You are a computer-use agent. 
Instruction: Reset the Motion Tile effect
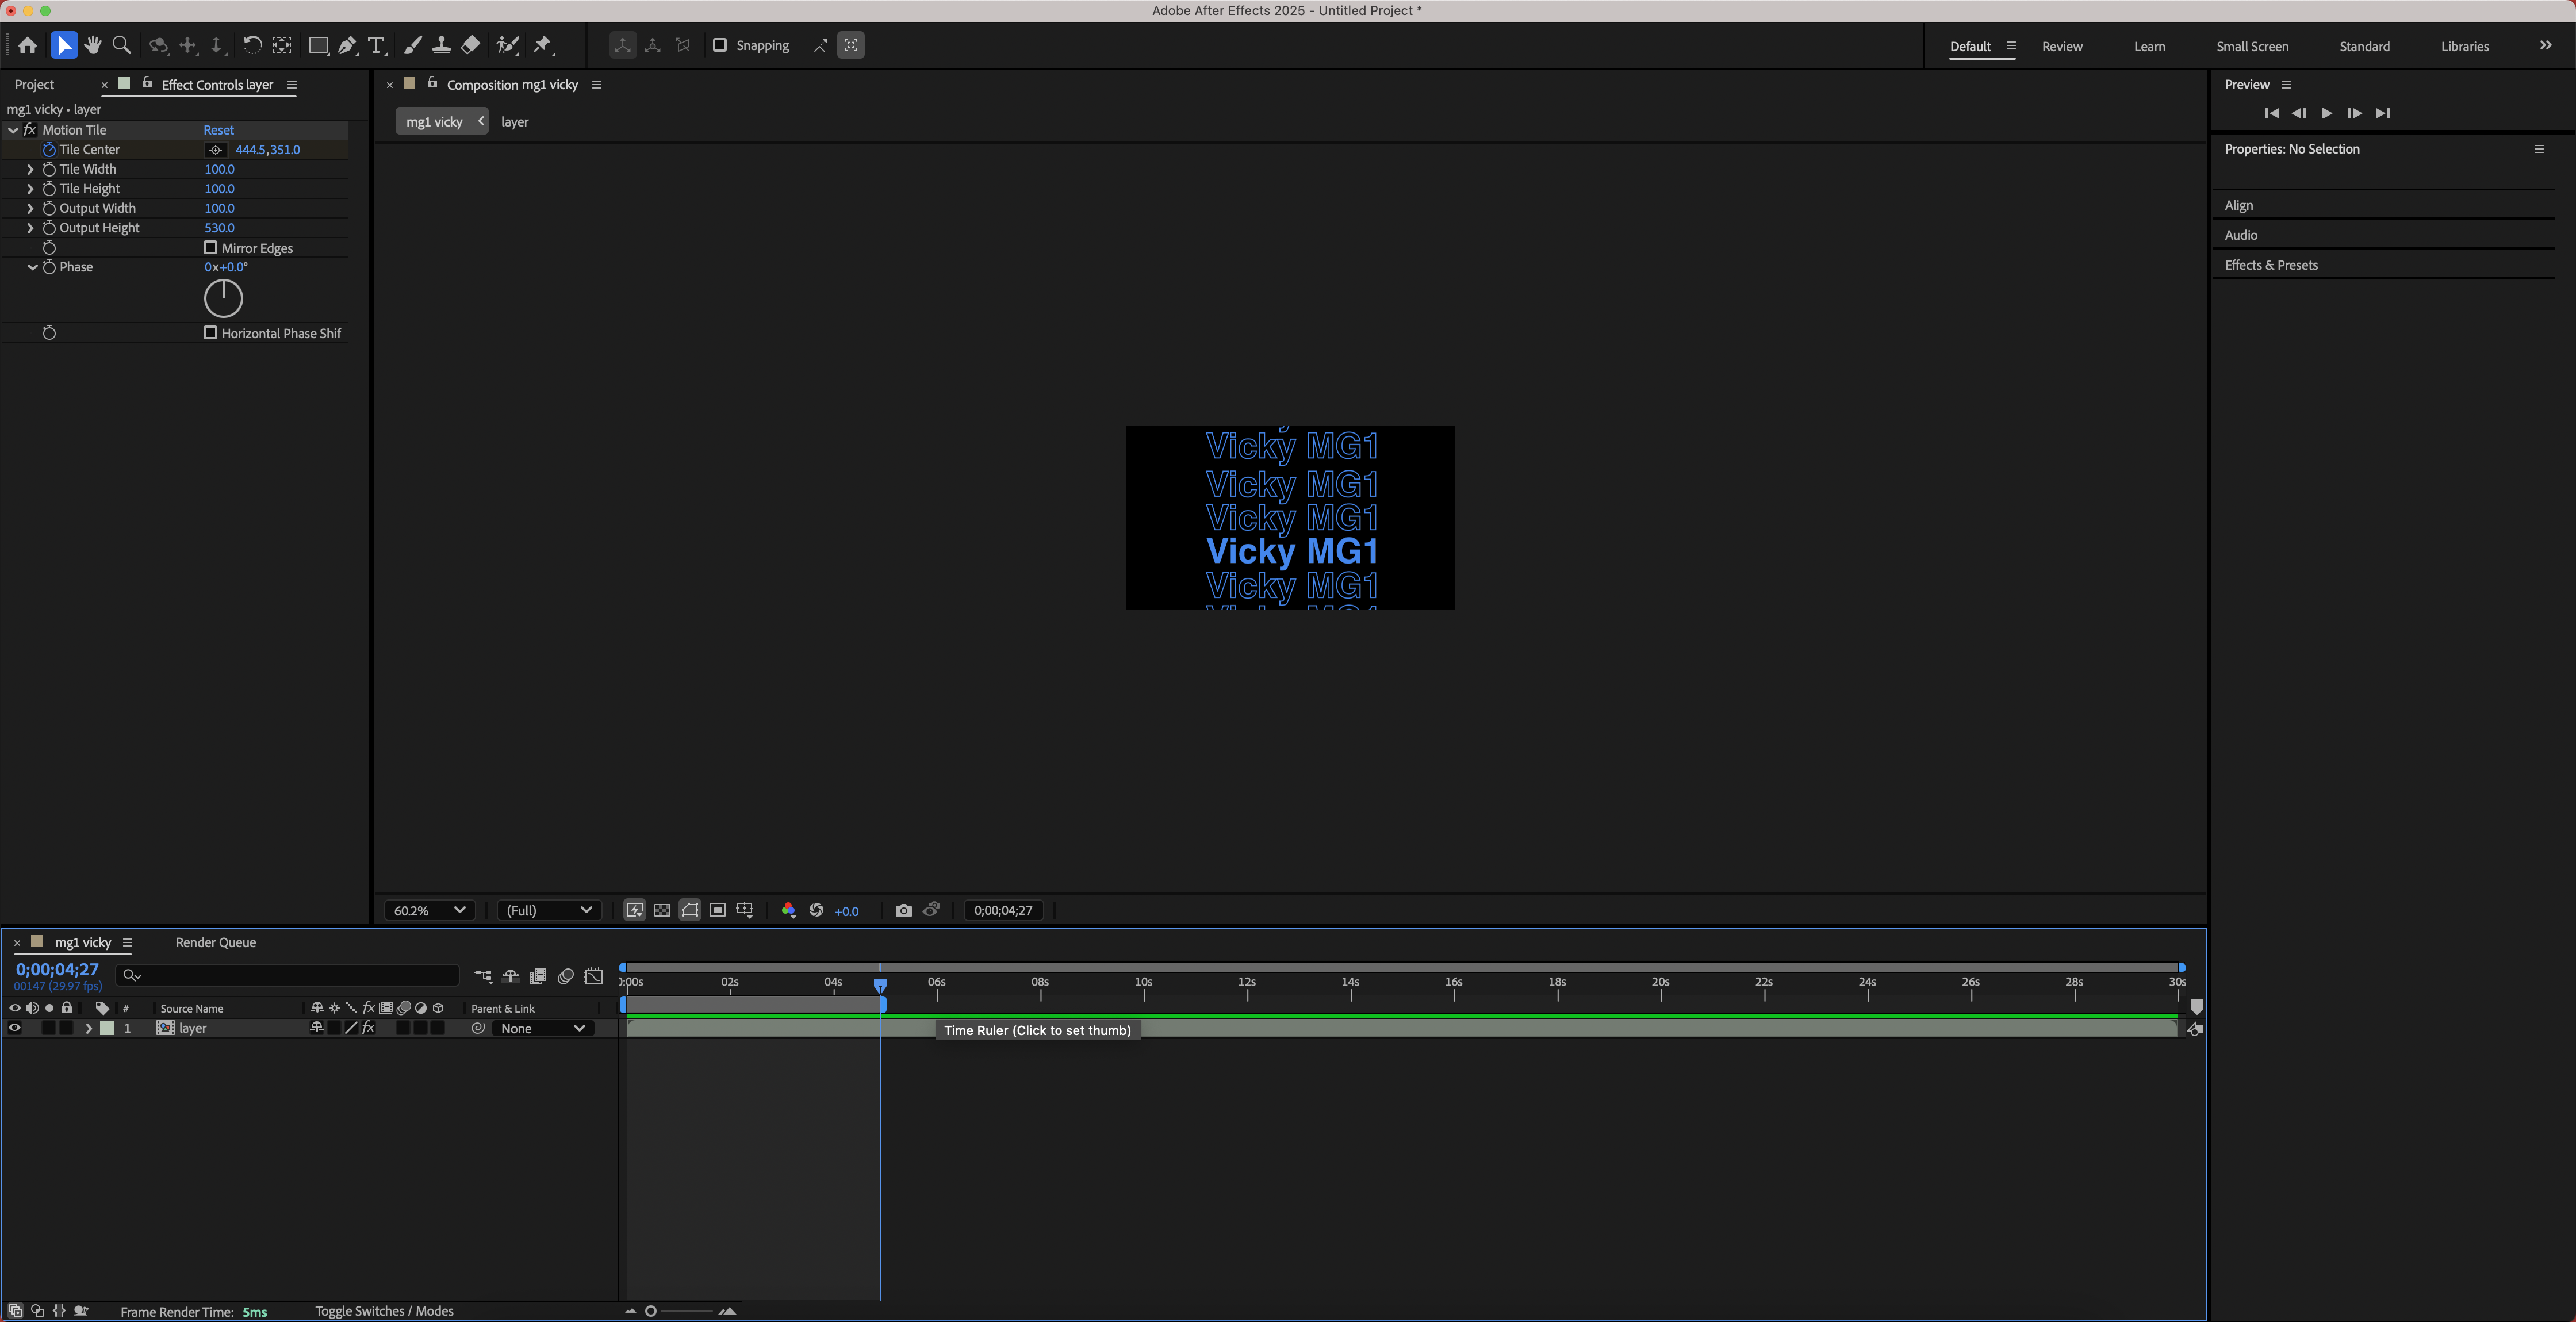coord(218,130)
